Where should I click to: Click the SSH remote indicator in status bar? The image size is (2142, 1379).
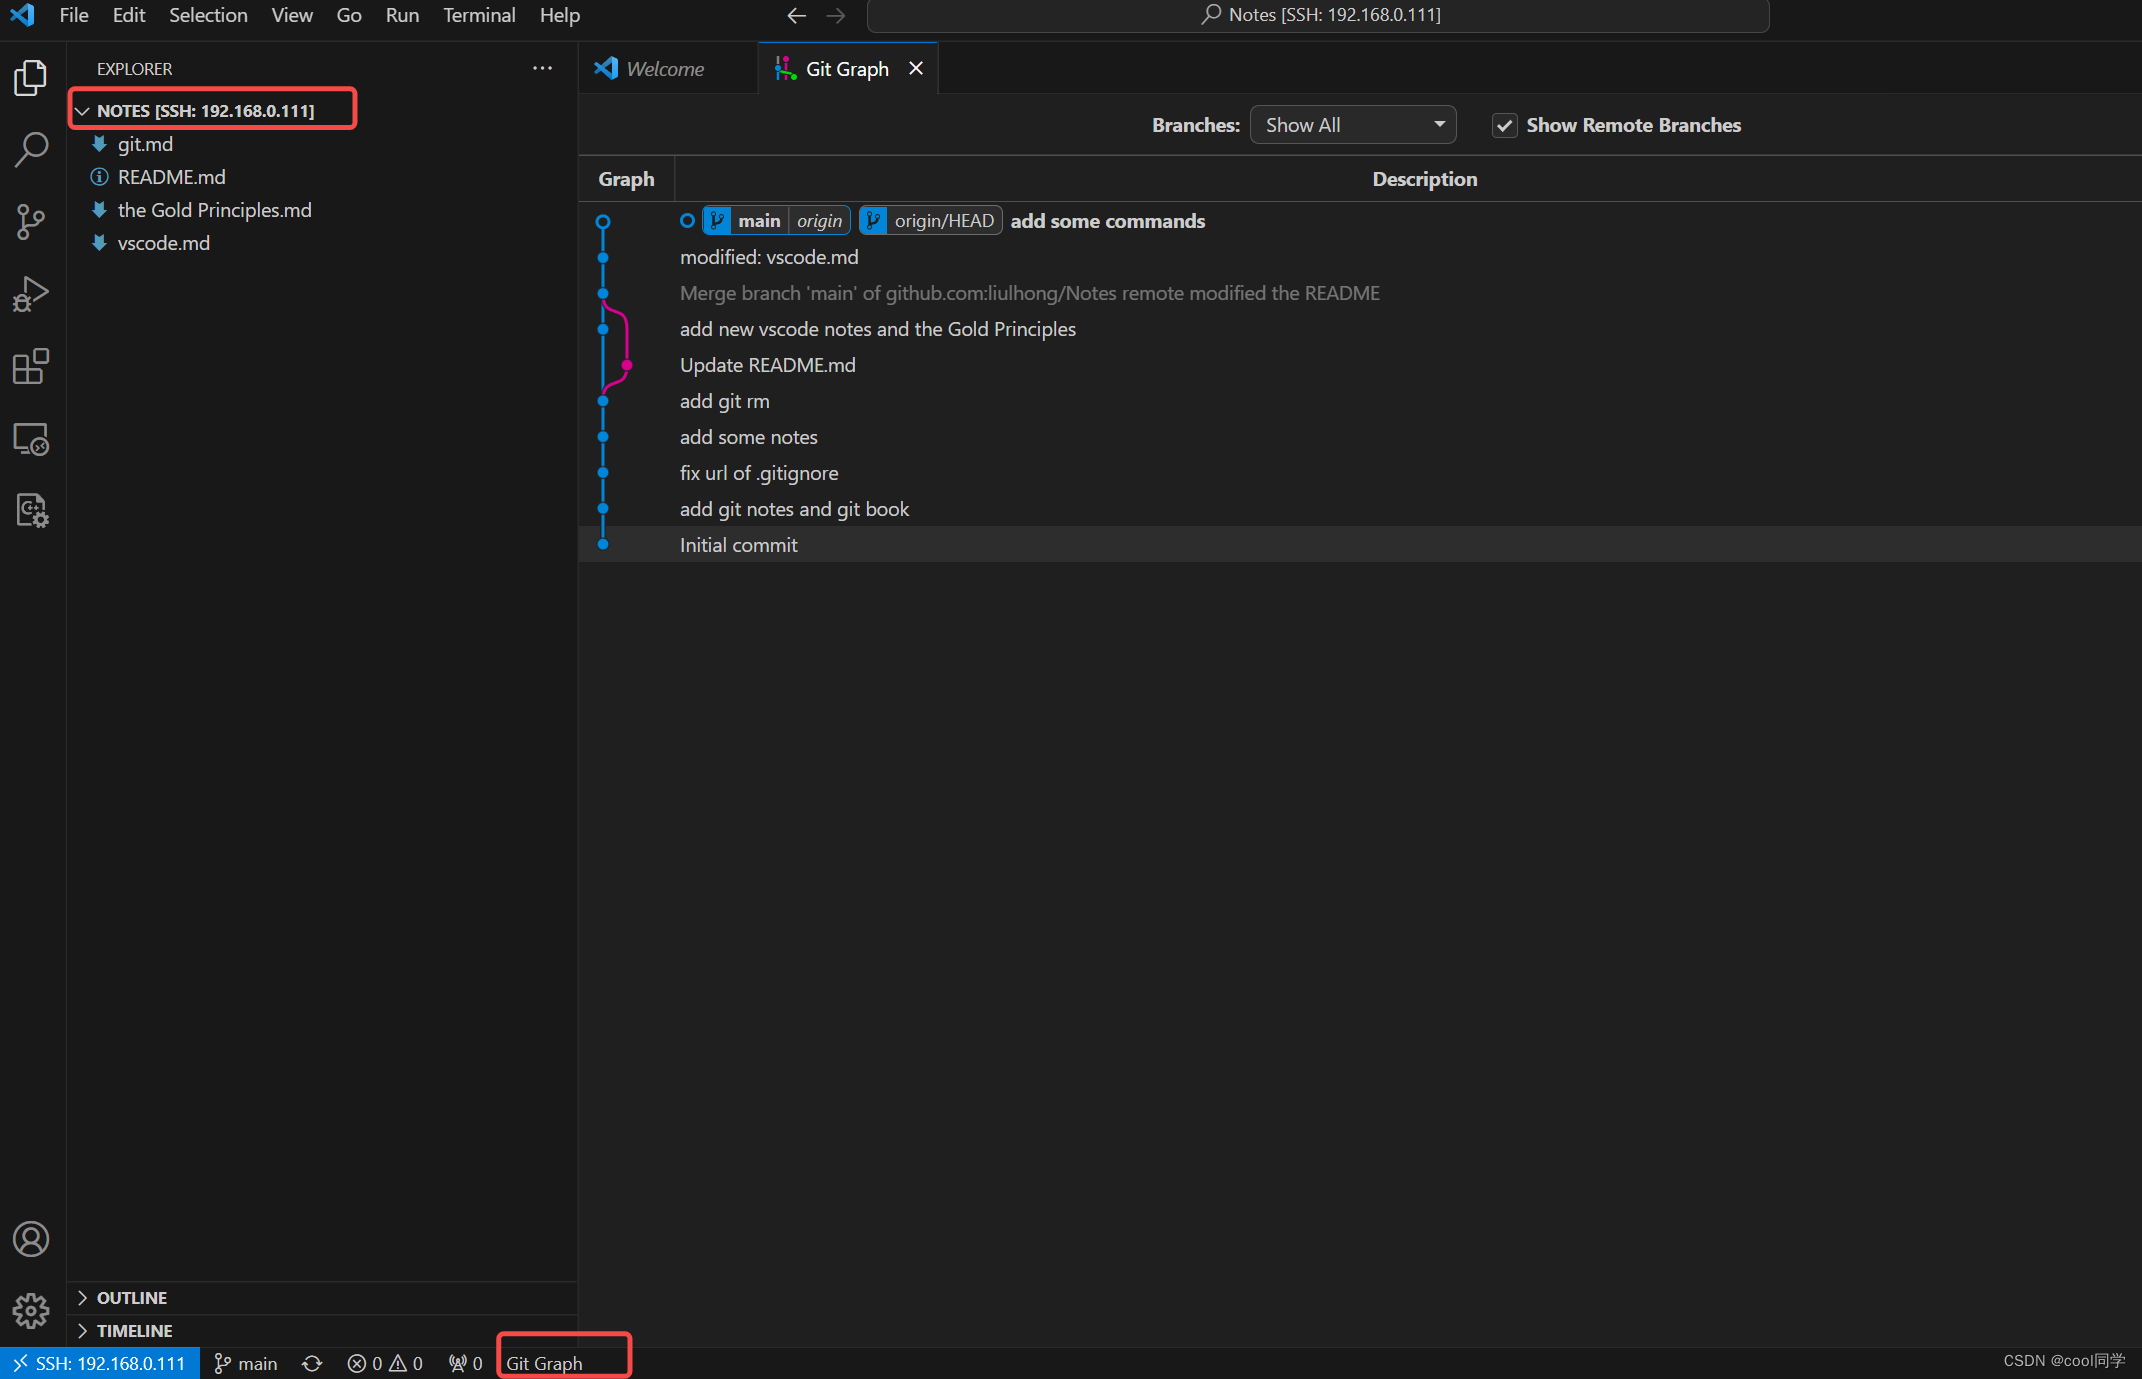pos(100,1363)
